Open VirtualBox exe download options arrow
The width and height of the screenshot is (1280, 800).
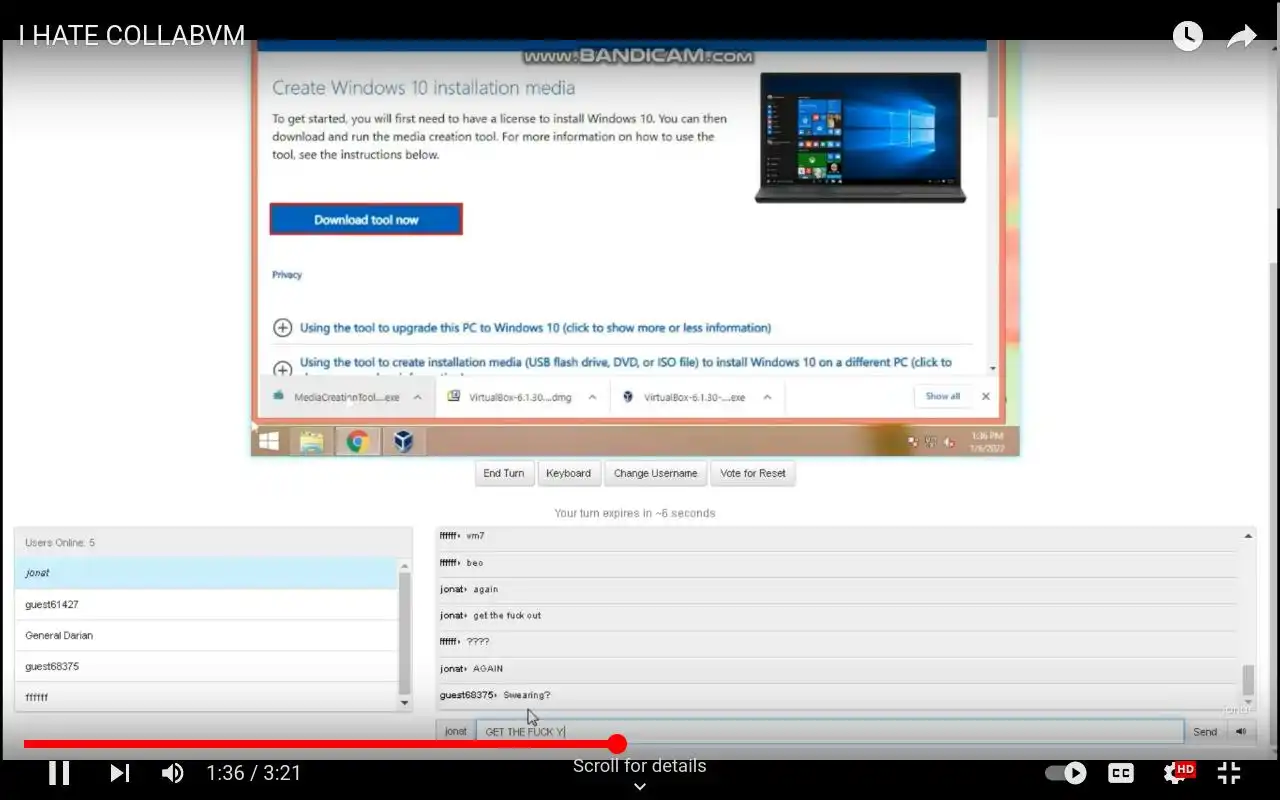click(x=767, y=397)
